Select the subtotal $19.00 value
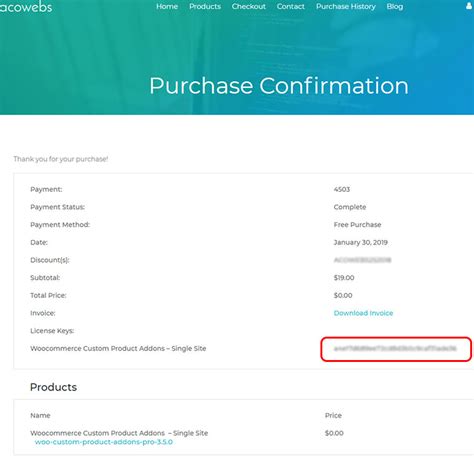 (x=344, y=278)
